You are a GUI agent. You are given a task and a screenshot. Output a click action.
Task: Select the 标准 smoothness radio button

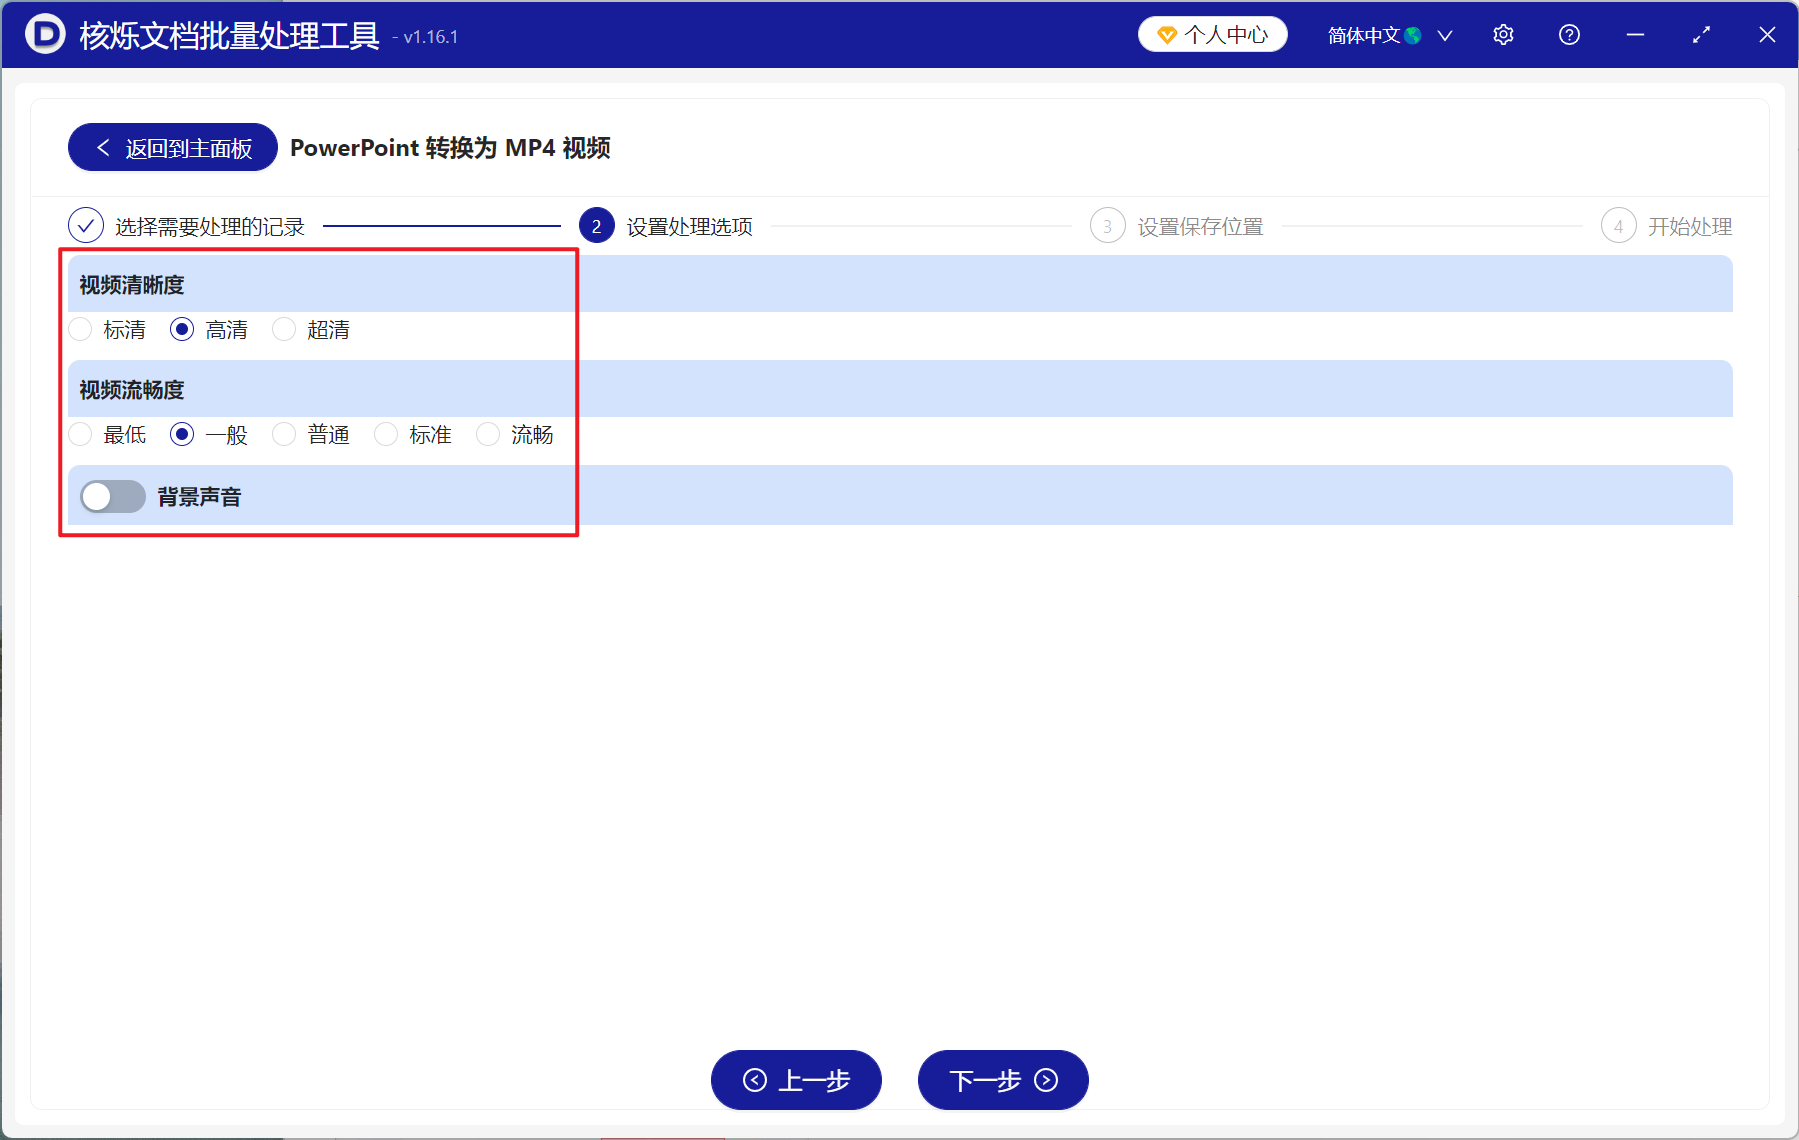386,434
